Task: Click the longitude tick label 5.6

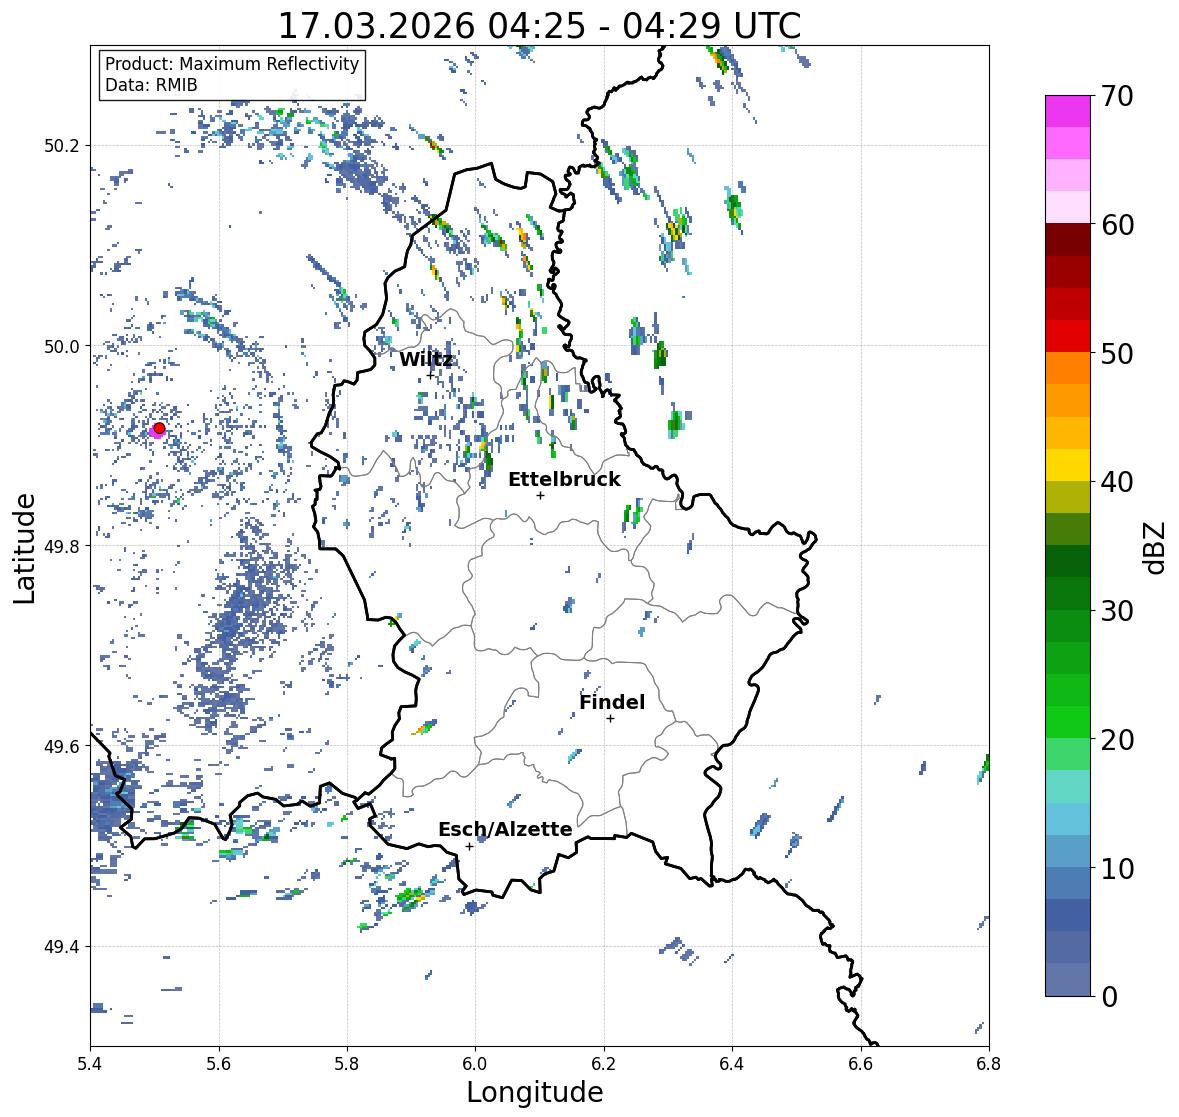Action: tap(219, 1064)
